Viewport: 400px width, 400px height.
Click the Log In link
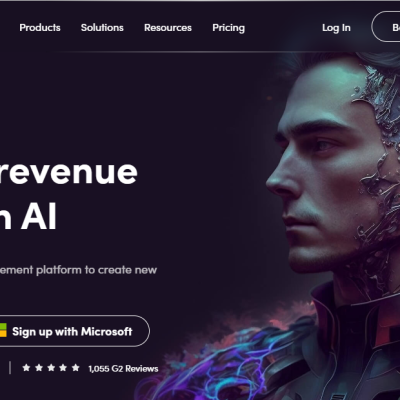click(x=336, y=28)
